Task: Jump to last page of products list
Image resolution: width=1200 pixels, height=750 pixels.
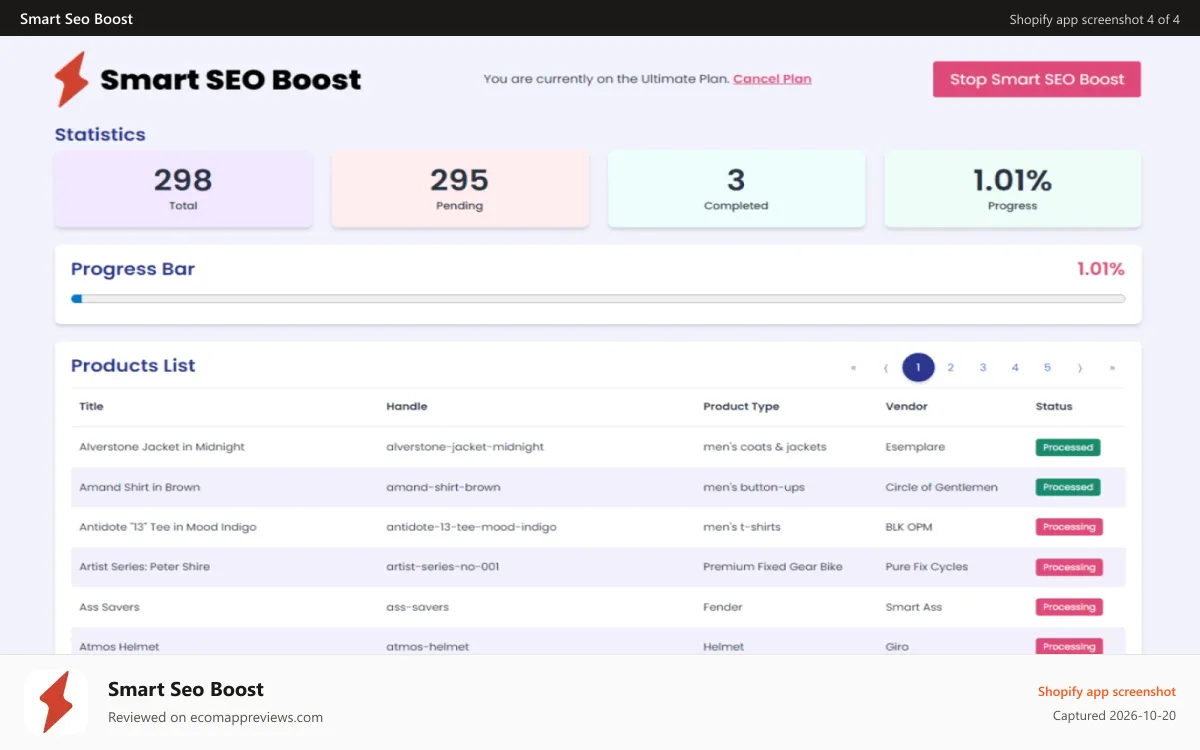Action: [x=1112, y=367]
